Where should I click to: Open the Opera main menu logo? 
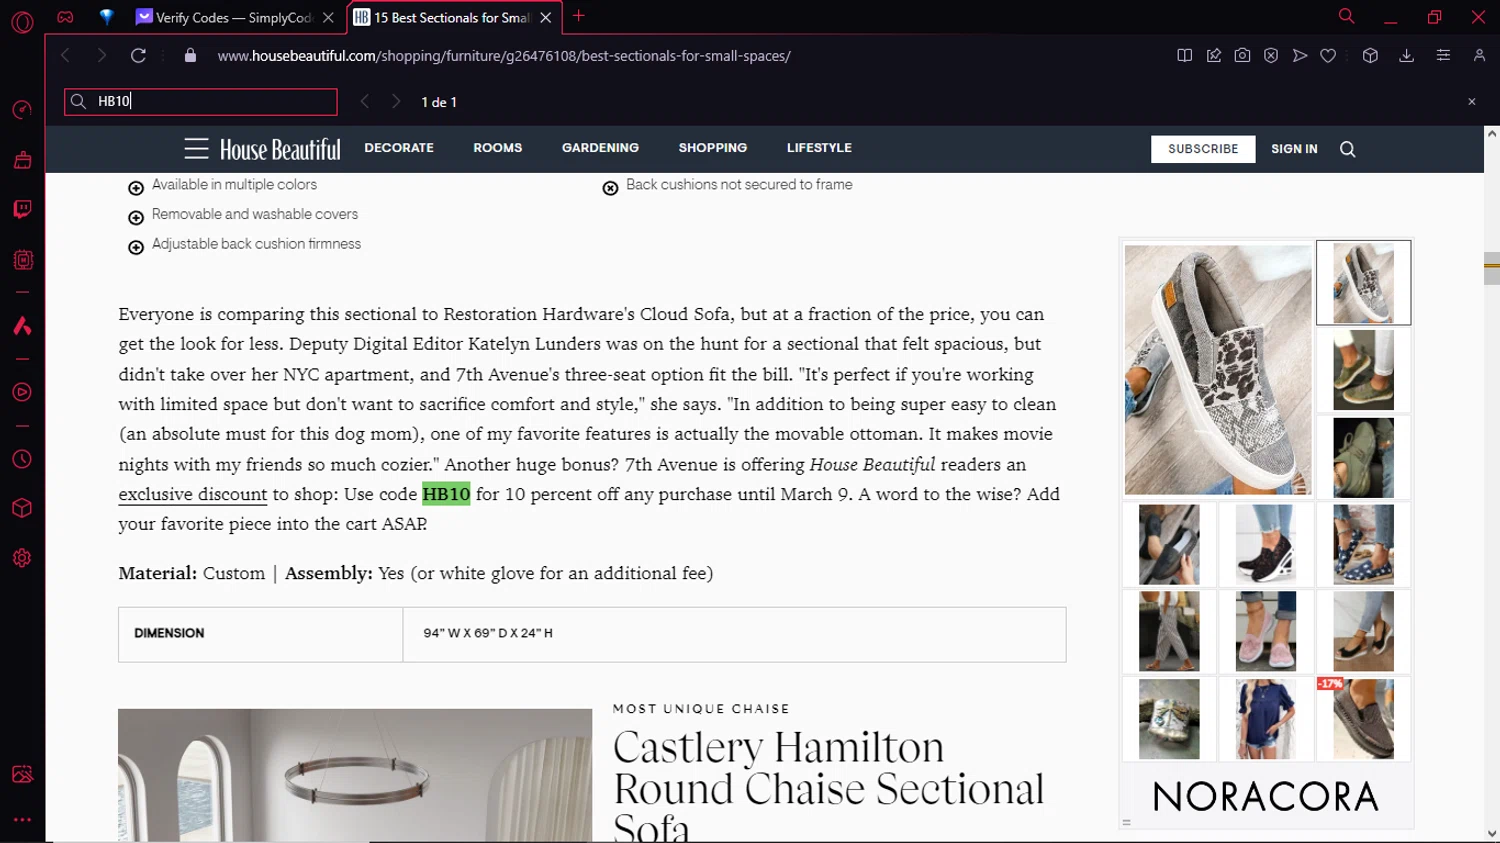point(22,21)
